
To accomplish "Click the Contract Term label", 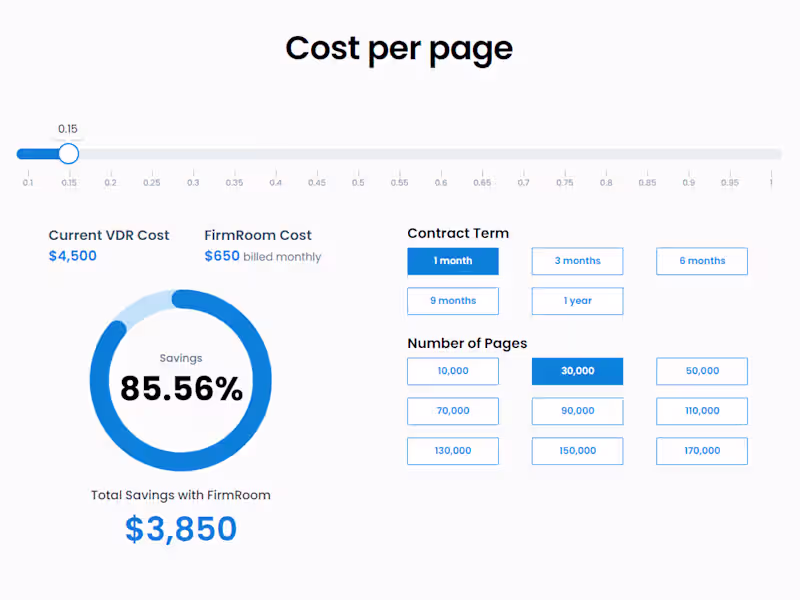I will [458, 233].
